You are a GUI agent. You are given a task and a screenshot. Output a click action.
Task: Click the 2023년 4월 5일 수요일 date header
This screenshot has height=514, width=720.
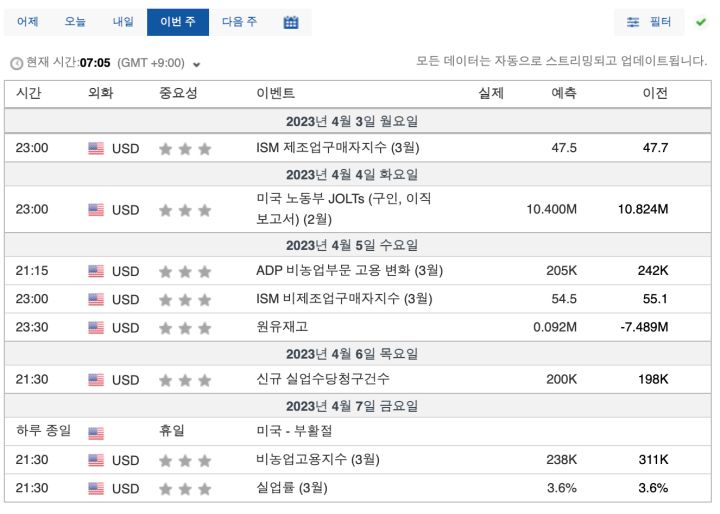click(x=352, y=245)
